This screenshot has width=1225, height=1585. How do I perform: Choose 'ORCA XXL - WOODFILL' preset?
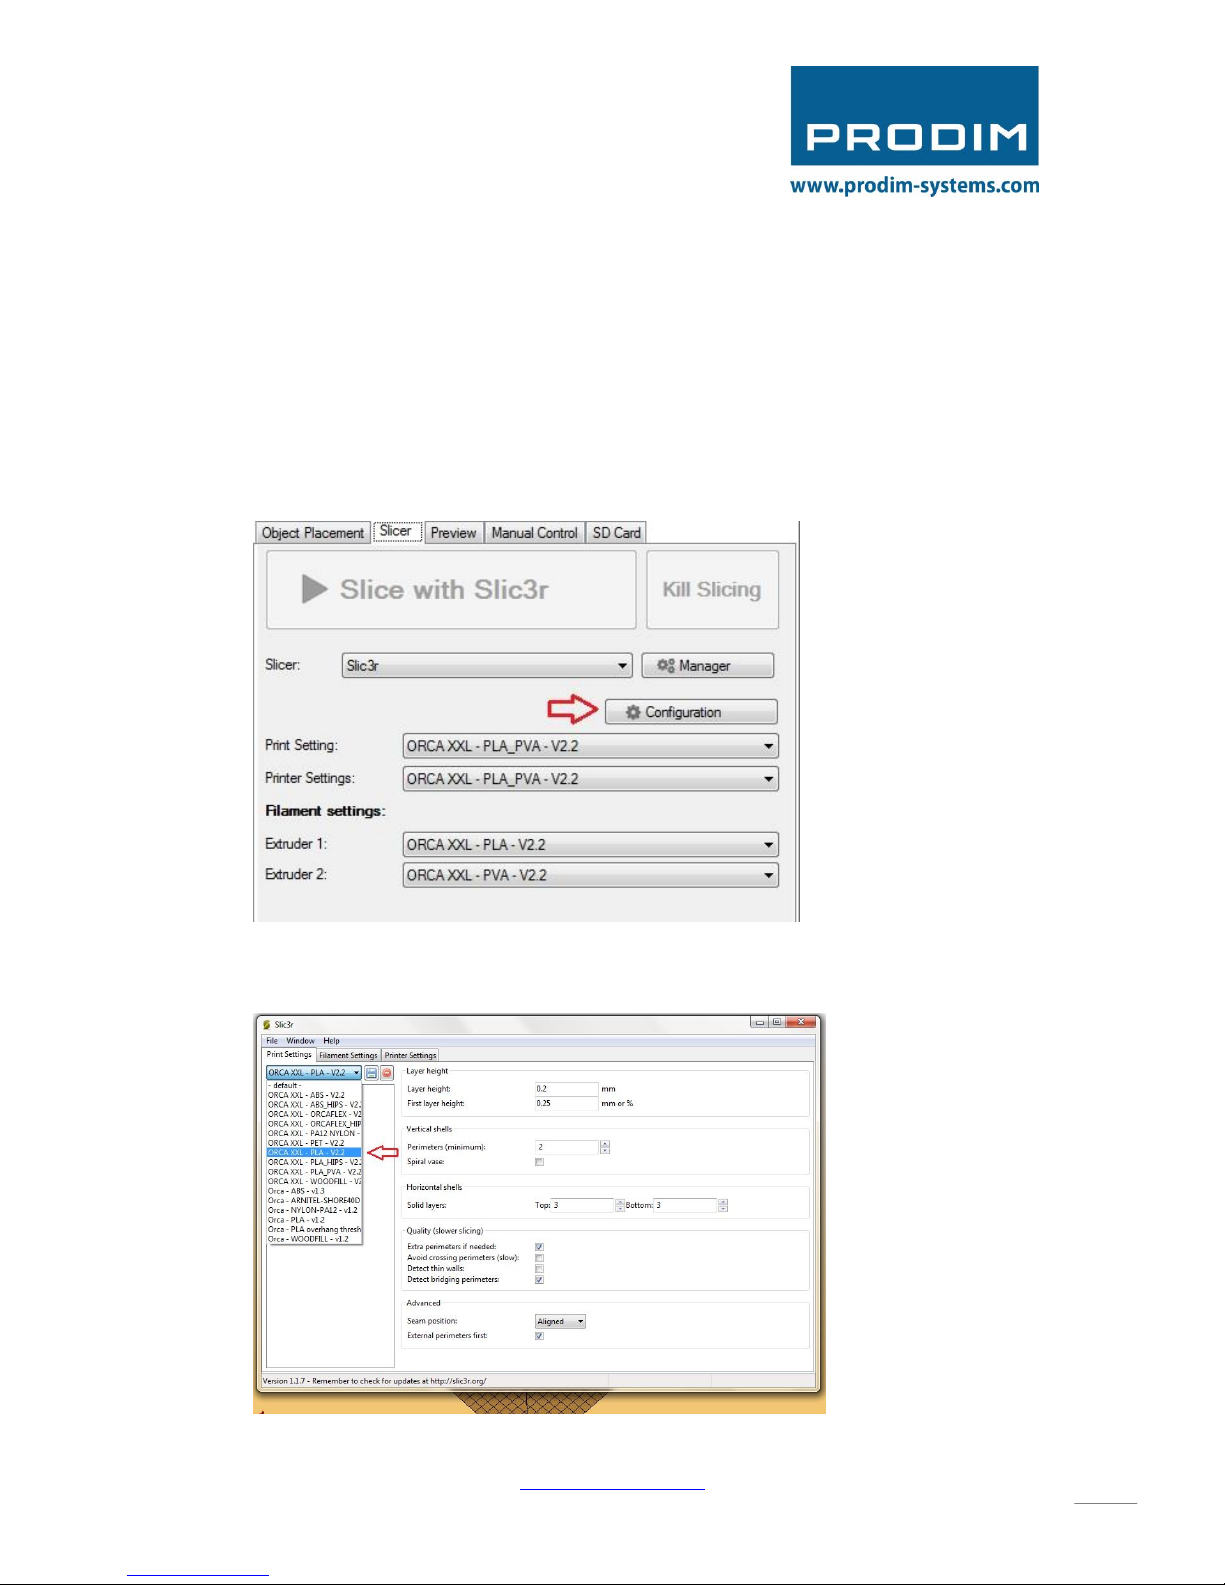pyautogui.click(x=314, y=1182)
